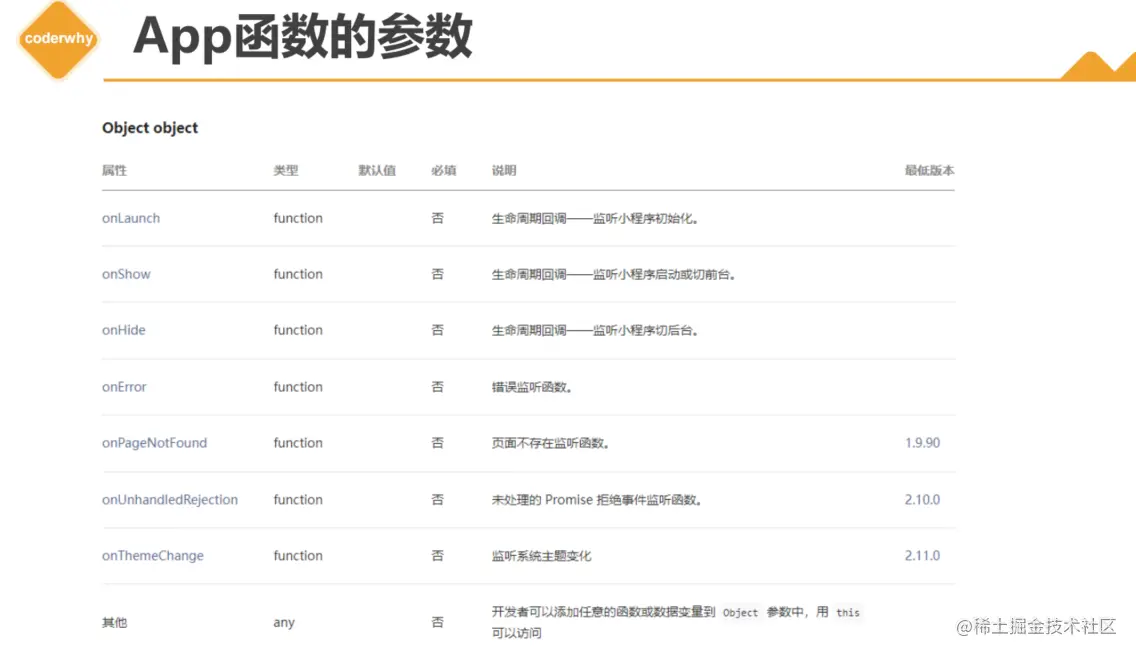
Task: Click version number 1.9.90
Action: (922, 443)
